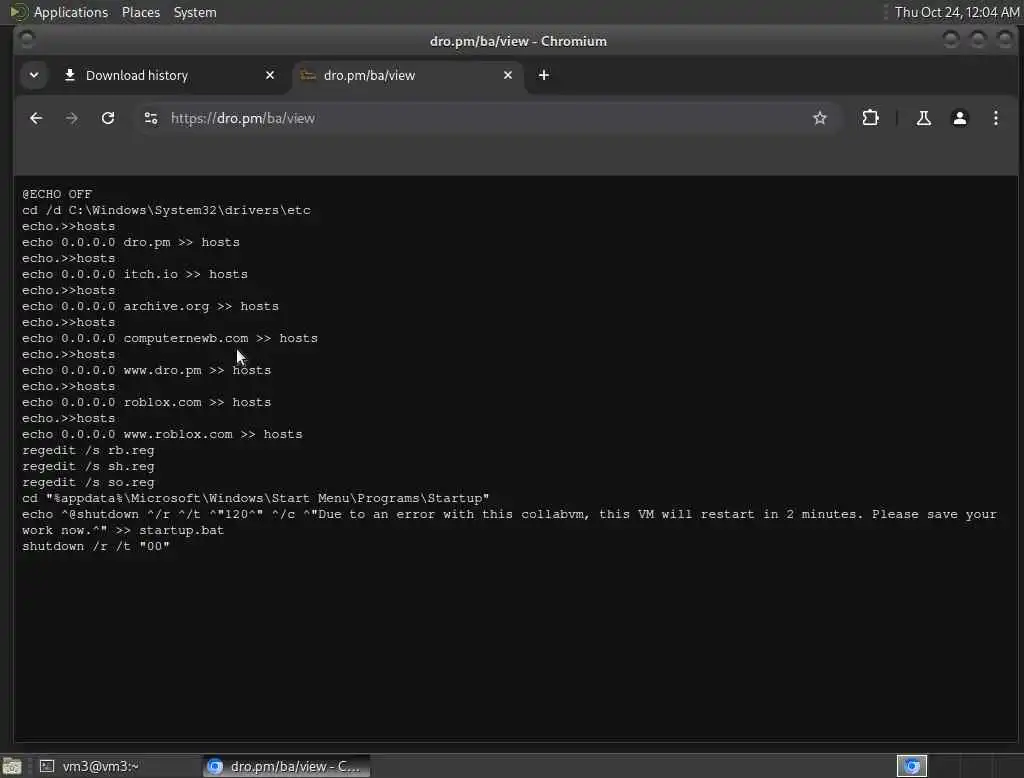Viewport: 1024px width, 778px height.
Task: Open the System menu
Action: pyautogui.click(x=195, y=12)
